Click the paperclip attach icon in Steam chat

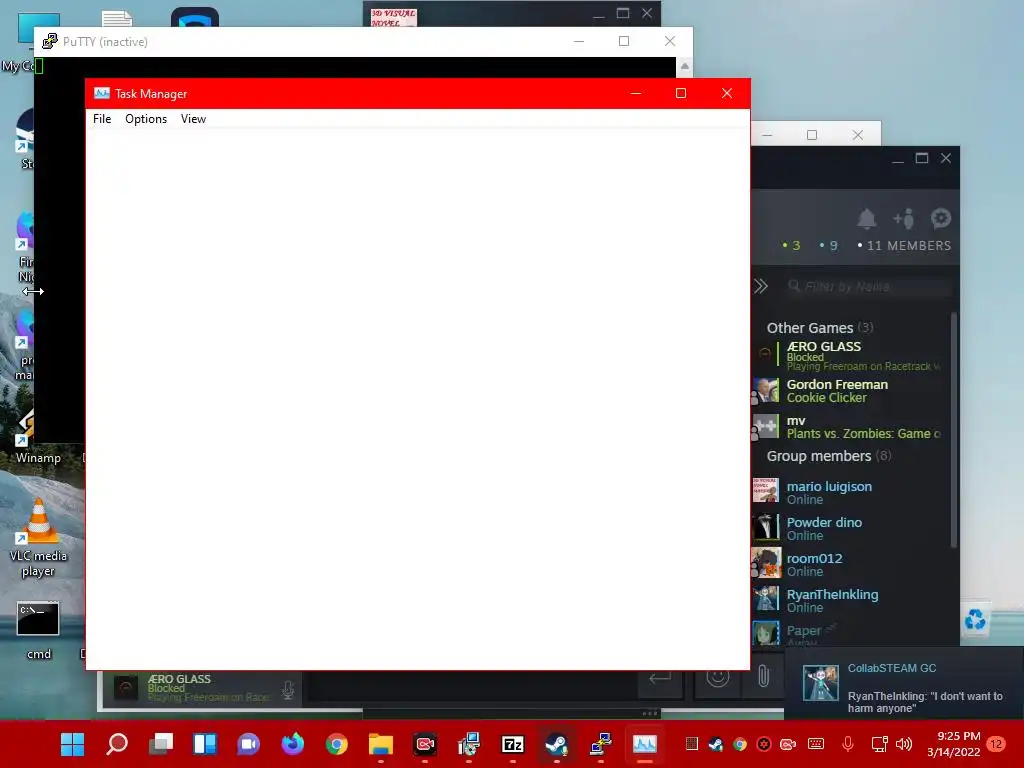tap(763, 677)
